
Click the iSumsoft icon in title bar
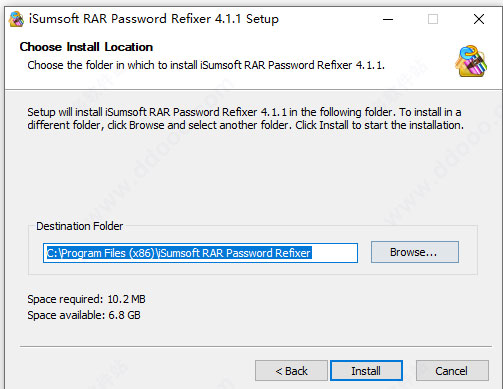coord(16,19)
